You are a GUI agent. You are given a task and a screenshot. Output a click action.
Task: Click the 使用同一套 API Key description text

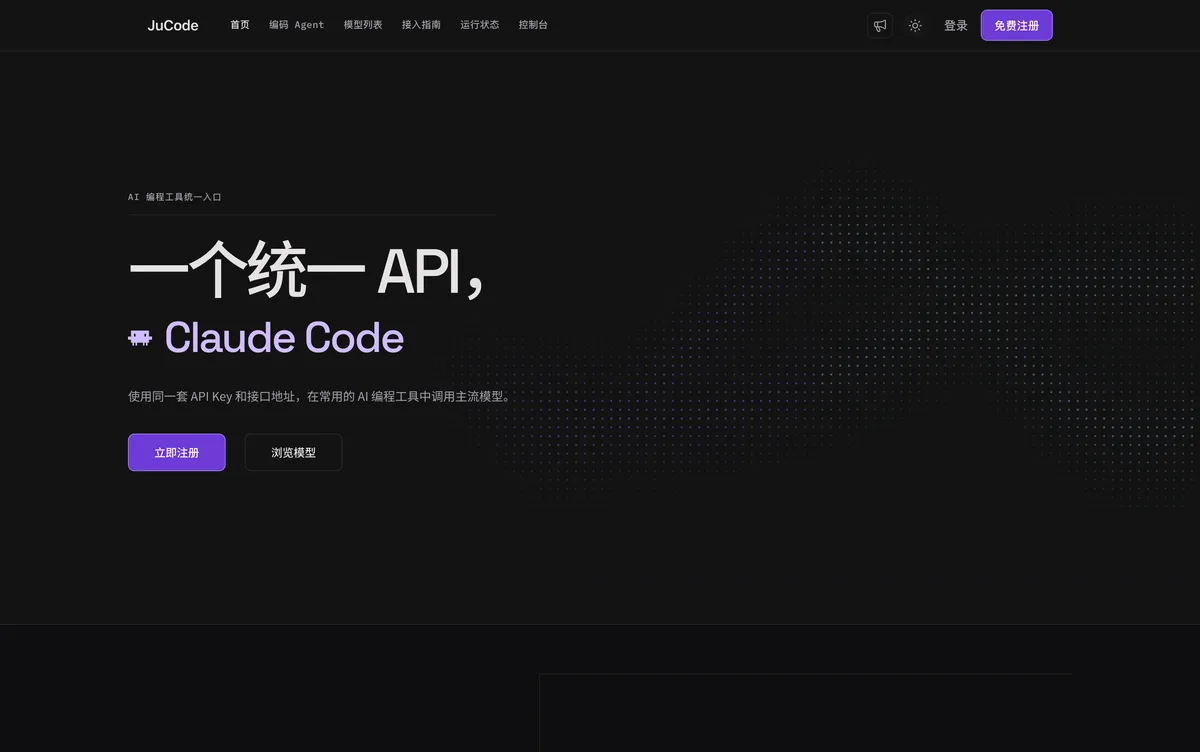point(319,396)
